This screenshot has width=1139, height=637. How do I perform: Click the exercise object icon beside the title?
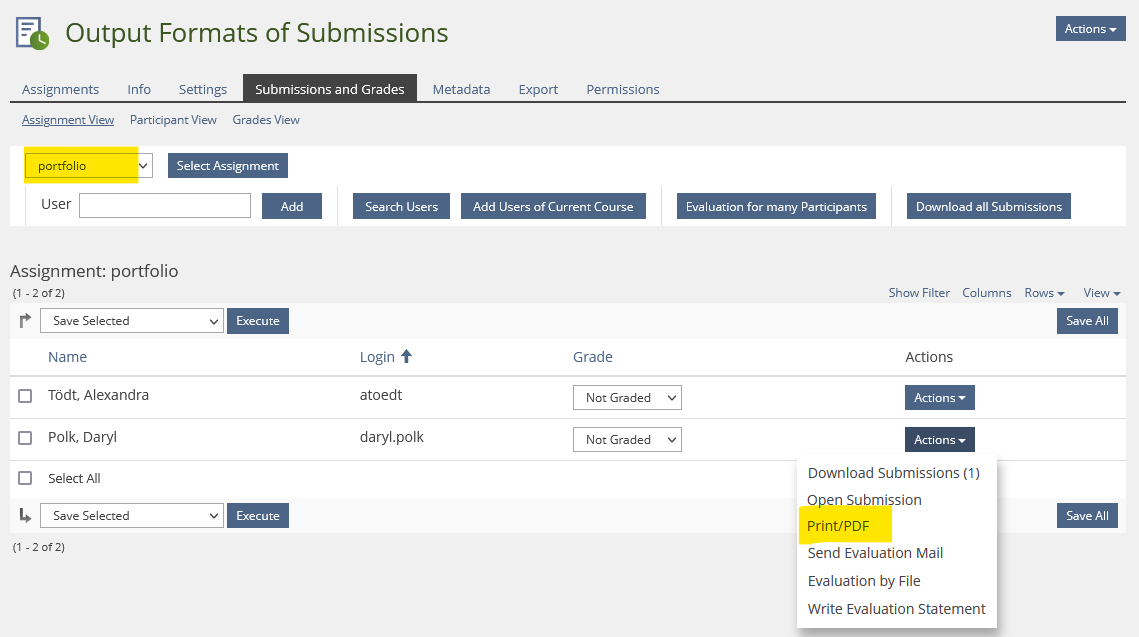[32, 33]
